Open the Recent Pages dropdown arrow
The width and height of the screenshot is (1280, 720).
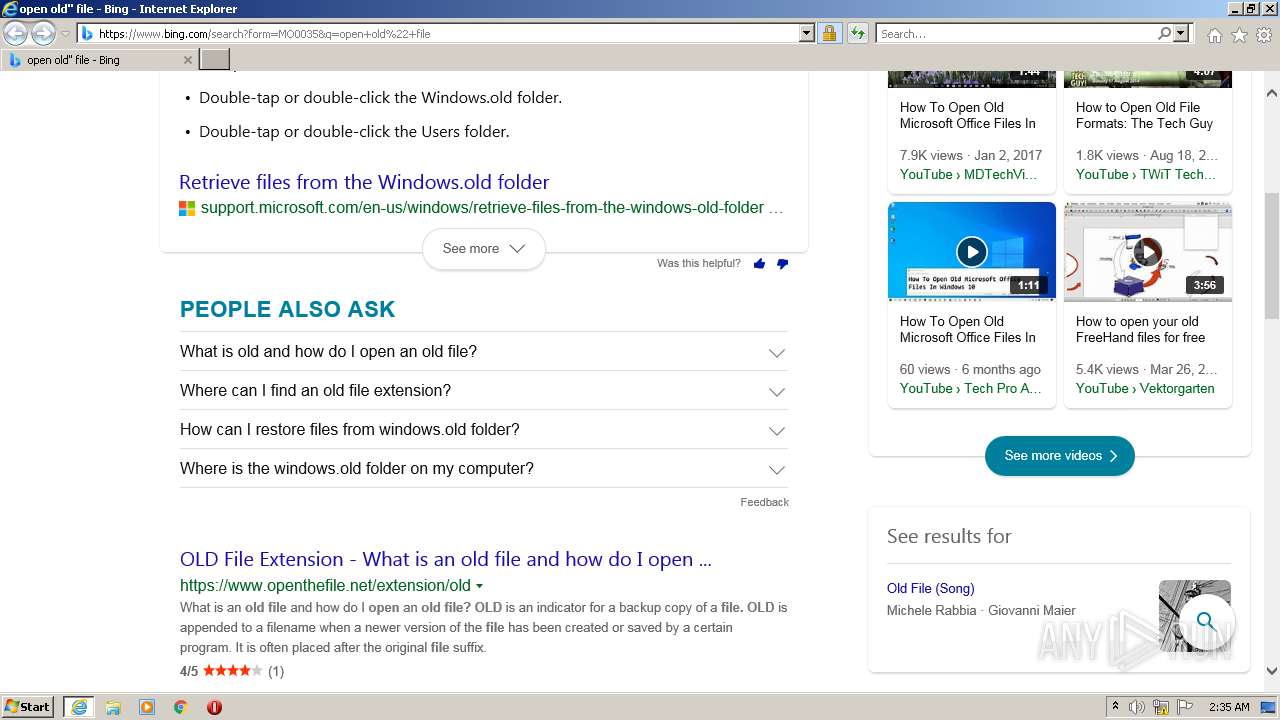coord(65,33)
